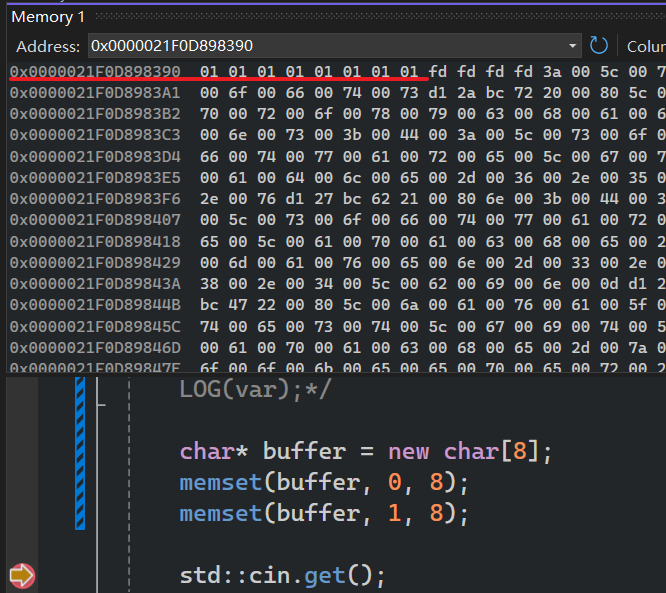Click the breakpoint arrow in the margin
The image size is (666, 593).
click(x=21, y=575)
